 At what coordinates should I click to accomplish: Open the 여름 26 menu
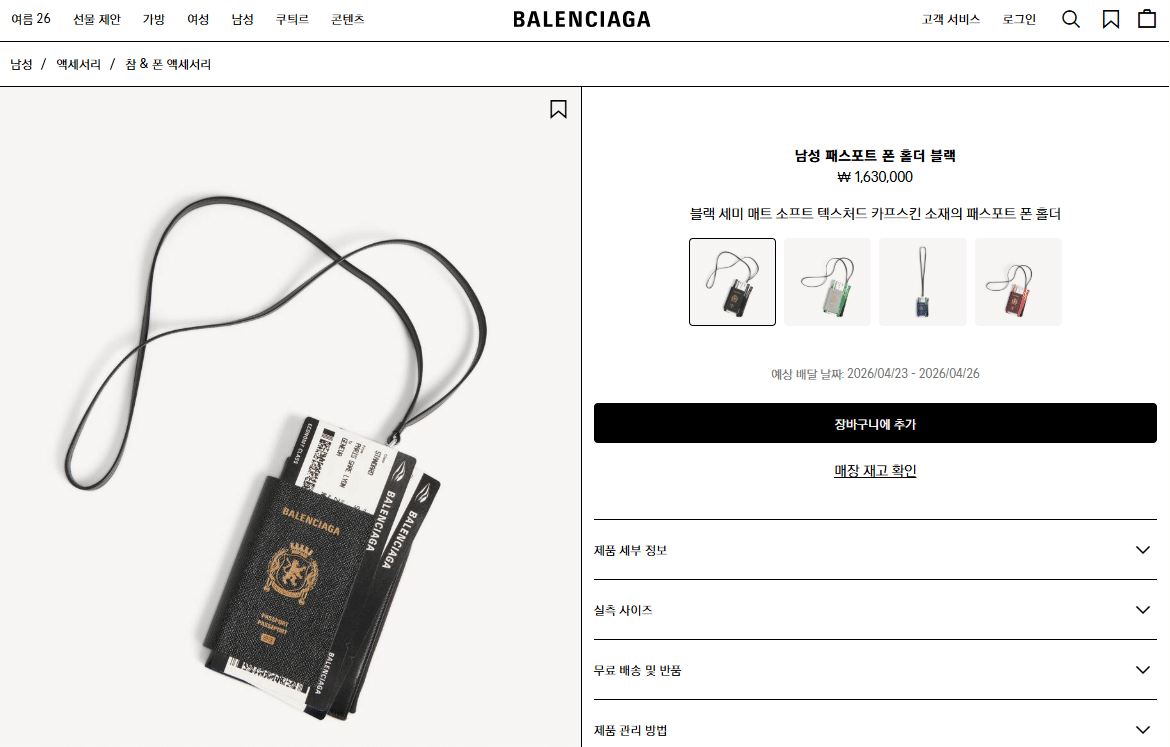tap(31, 19)
